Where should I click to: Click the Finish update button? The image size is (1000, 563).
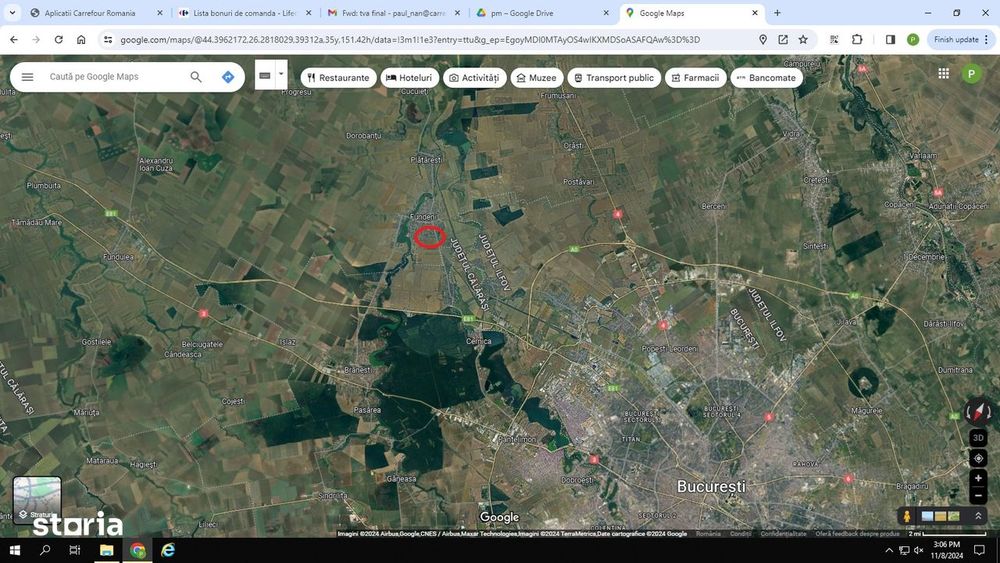pos(956,40)
